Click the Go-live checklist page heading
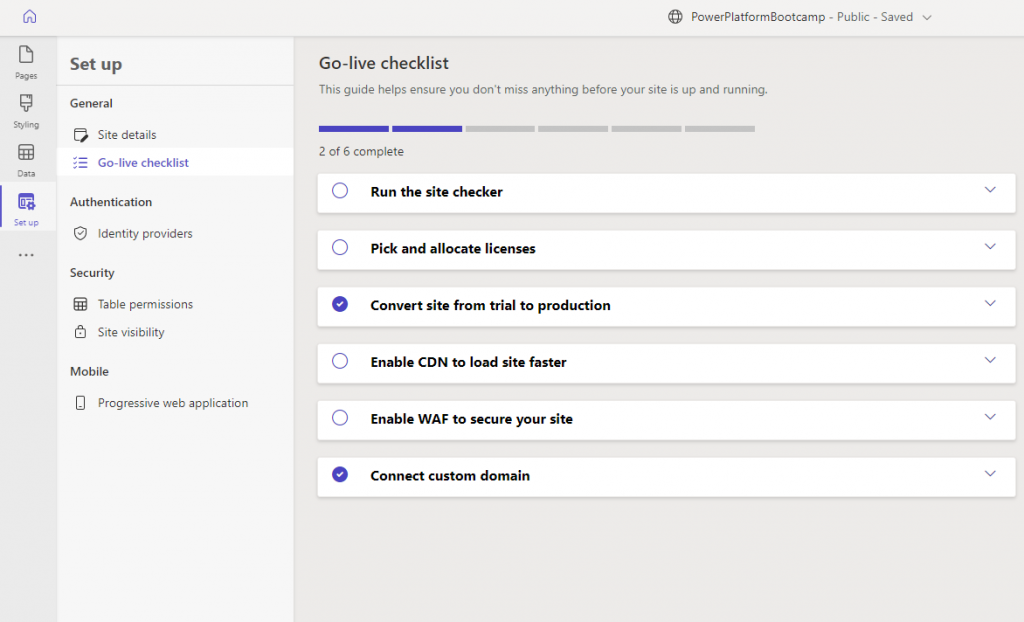1024x622 pixels. 383,63
